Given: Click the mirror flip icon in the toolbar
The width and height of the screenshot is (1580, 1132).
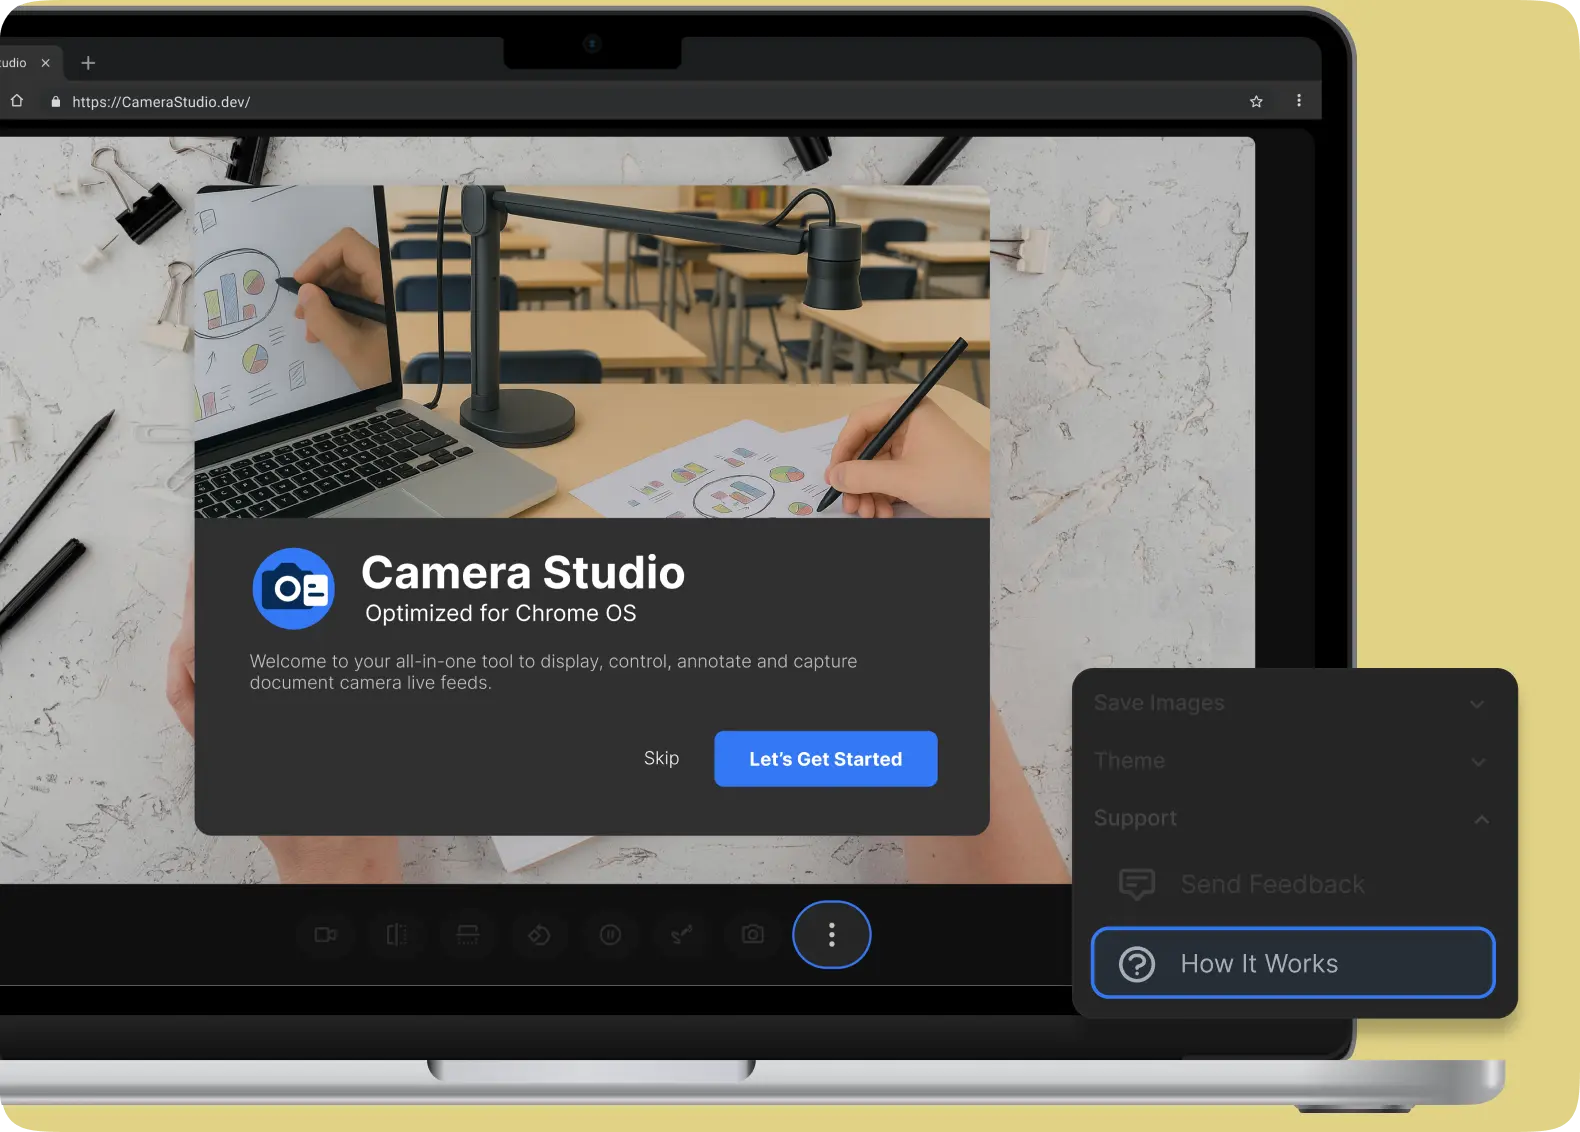Looking at the screenshot, I should click(397, 935).
